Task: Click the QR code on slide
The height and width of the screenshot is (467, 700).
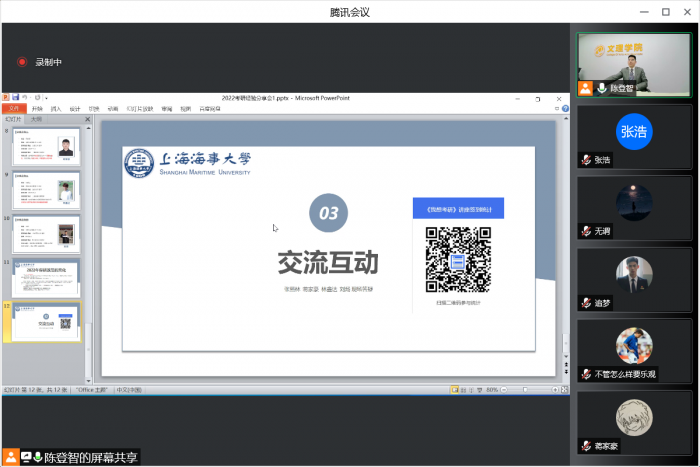Action: (458, 260)
